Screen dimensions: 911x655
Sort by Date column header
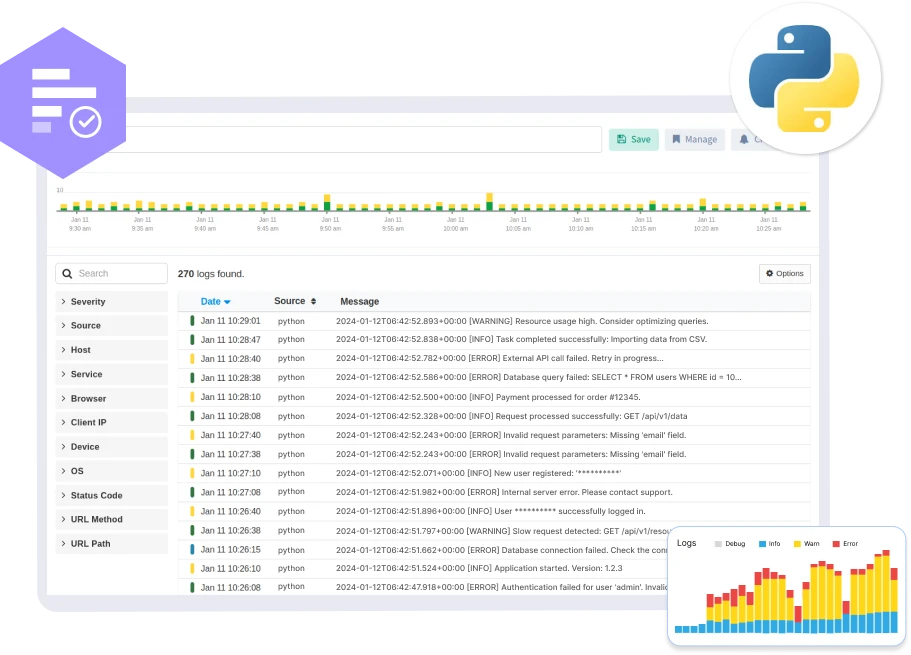[216, 302]
